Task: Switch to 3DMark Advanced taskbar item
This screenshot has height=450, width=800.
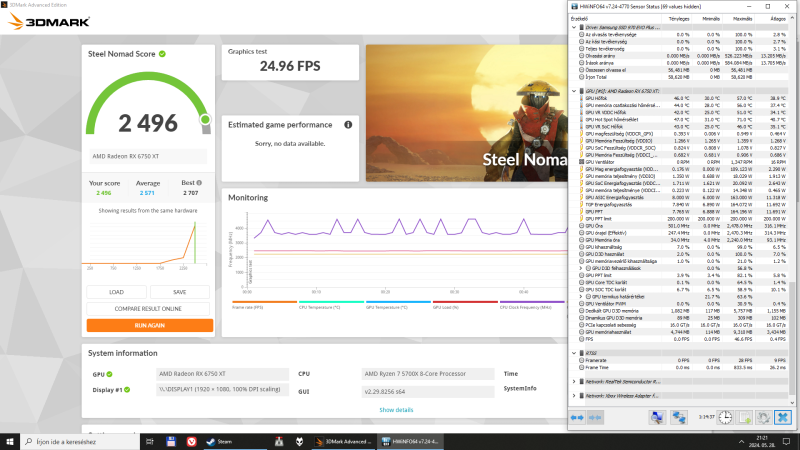Action: pos(343,442)
